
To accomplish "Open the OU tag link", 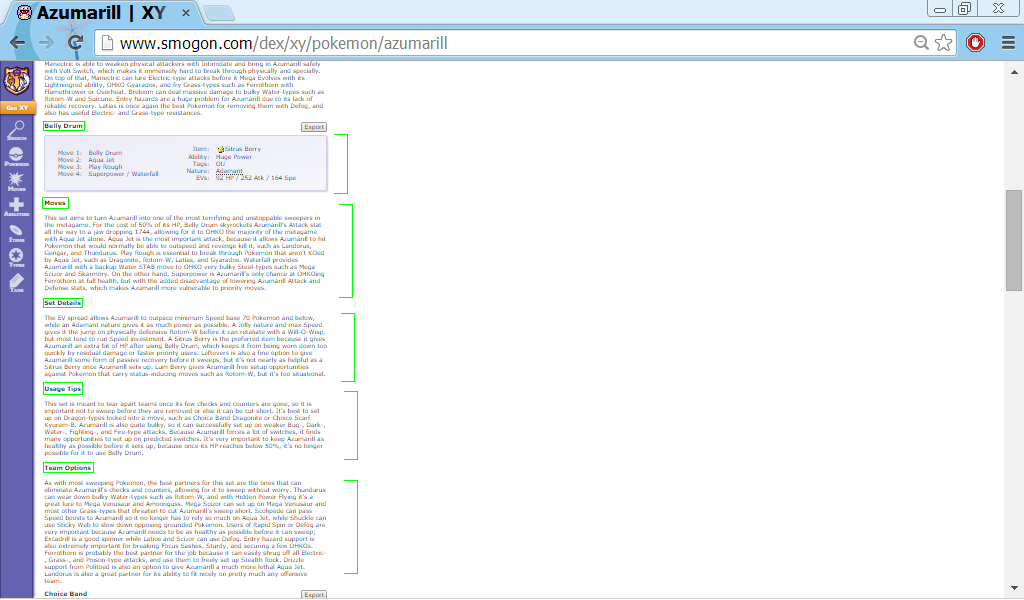I will pos(220,165).
